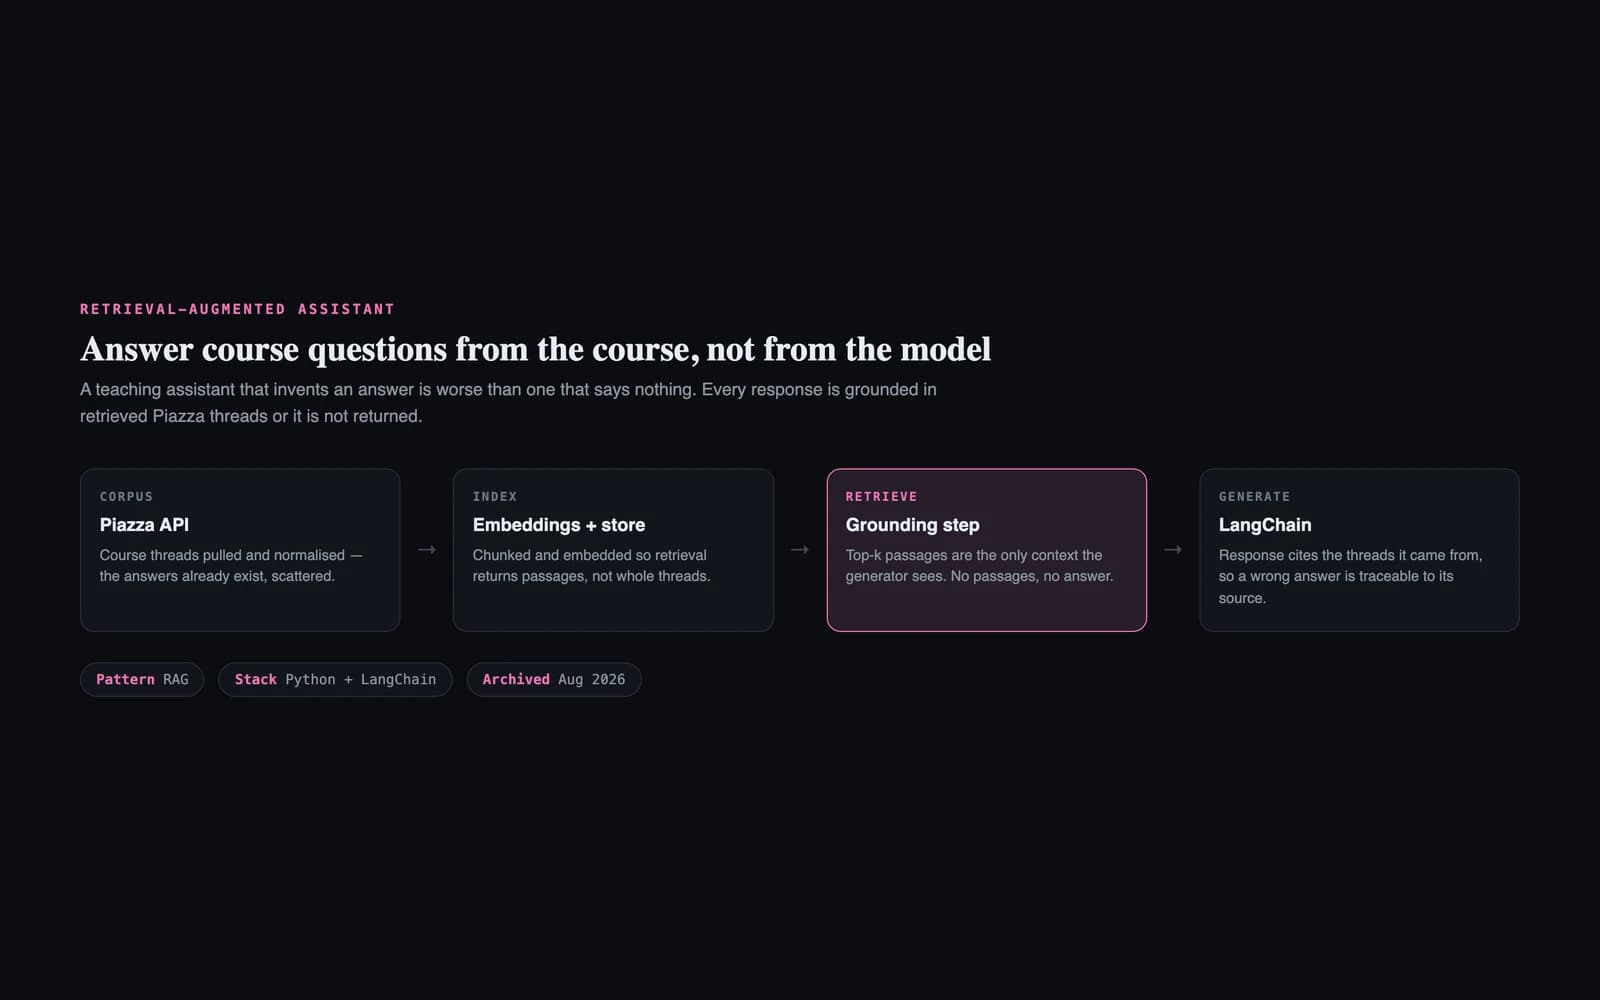Open the LangChain generate card
Viewport: 1600px width, 1000px height.
pyautogui.click(x=1359, y=550)
